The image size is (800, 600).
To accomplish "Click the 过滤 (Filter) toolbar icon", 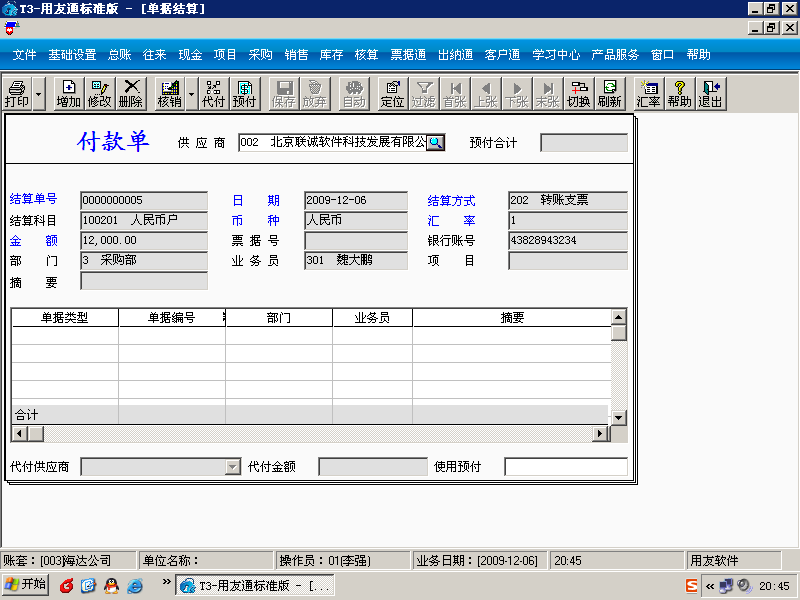I will [x=423, y=94].
